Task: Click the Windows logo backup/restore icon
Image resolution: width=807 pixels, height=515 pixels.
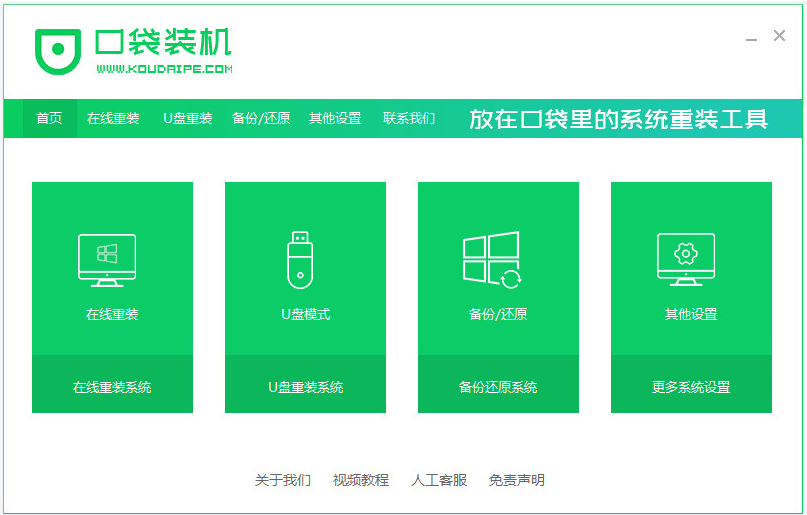Action: (x=492, y=260)
